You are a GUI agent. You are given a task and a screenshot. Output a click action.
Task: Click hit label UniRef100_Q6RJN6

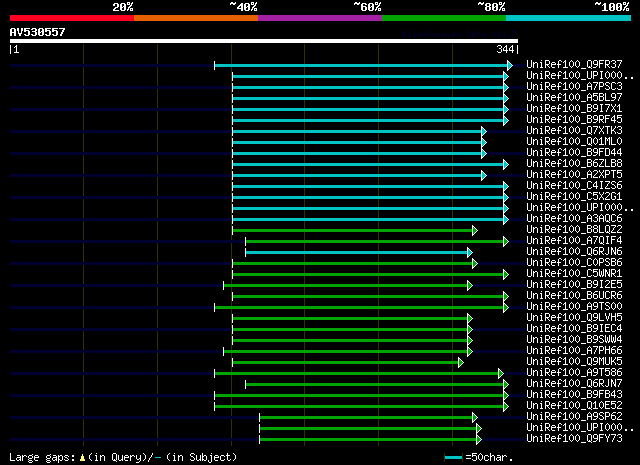pyautogui.click(x=574, y=251)
